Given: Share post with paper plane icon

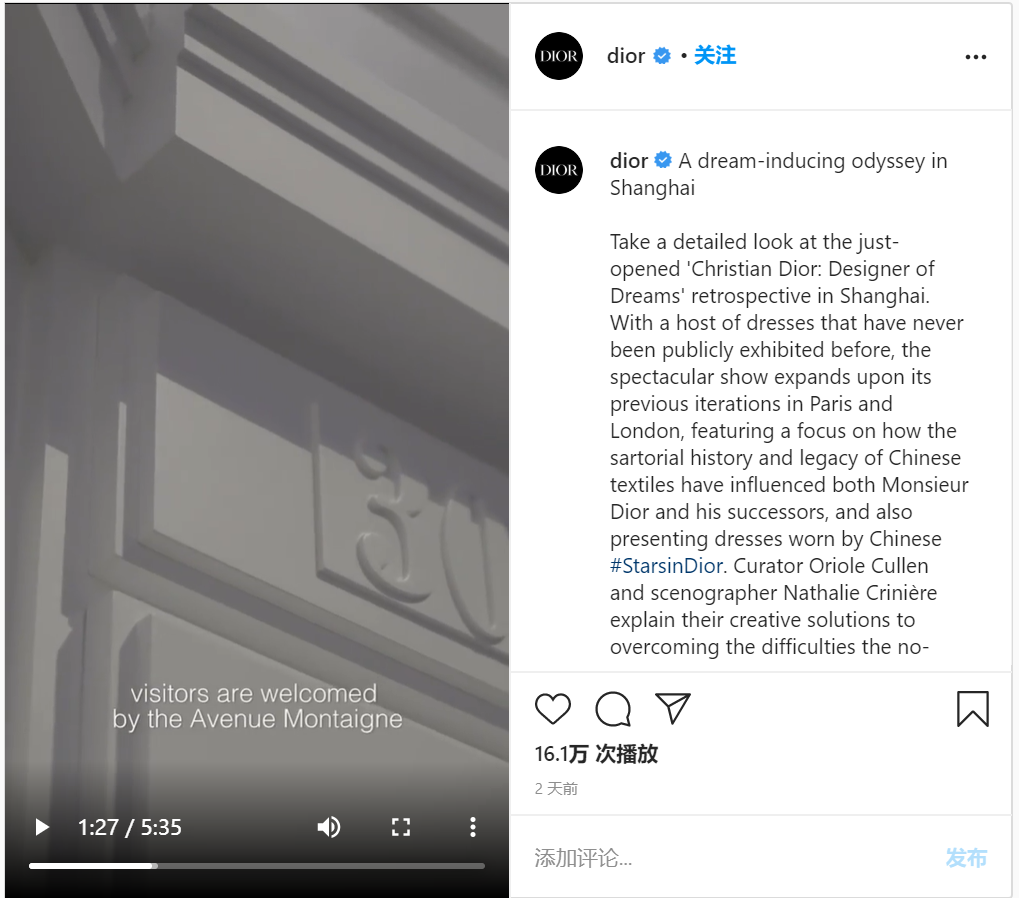Looking at the screenshot, I should tap(672, 708).
